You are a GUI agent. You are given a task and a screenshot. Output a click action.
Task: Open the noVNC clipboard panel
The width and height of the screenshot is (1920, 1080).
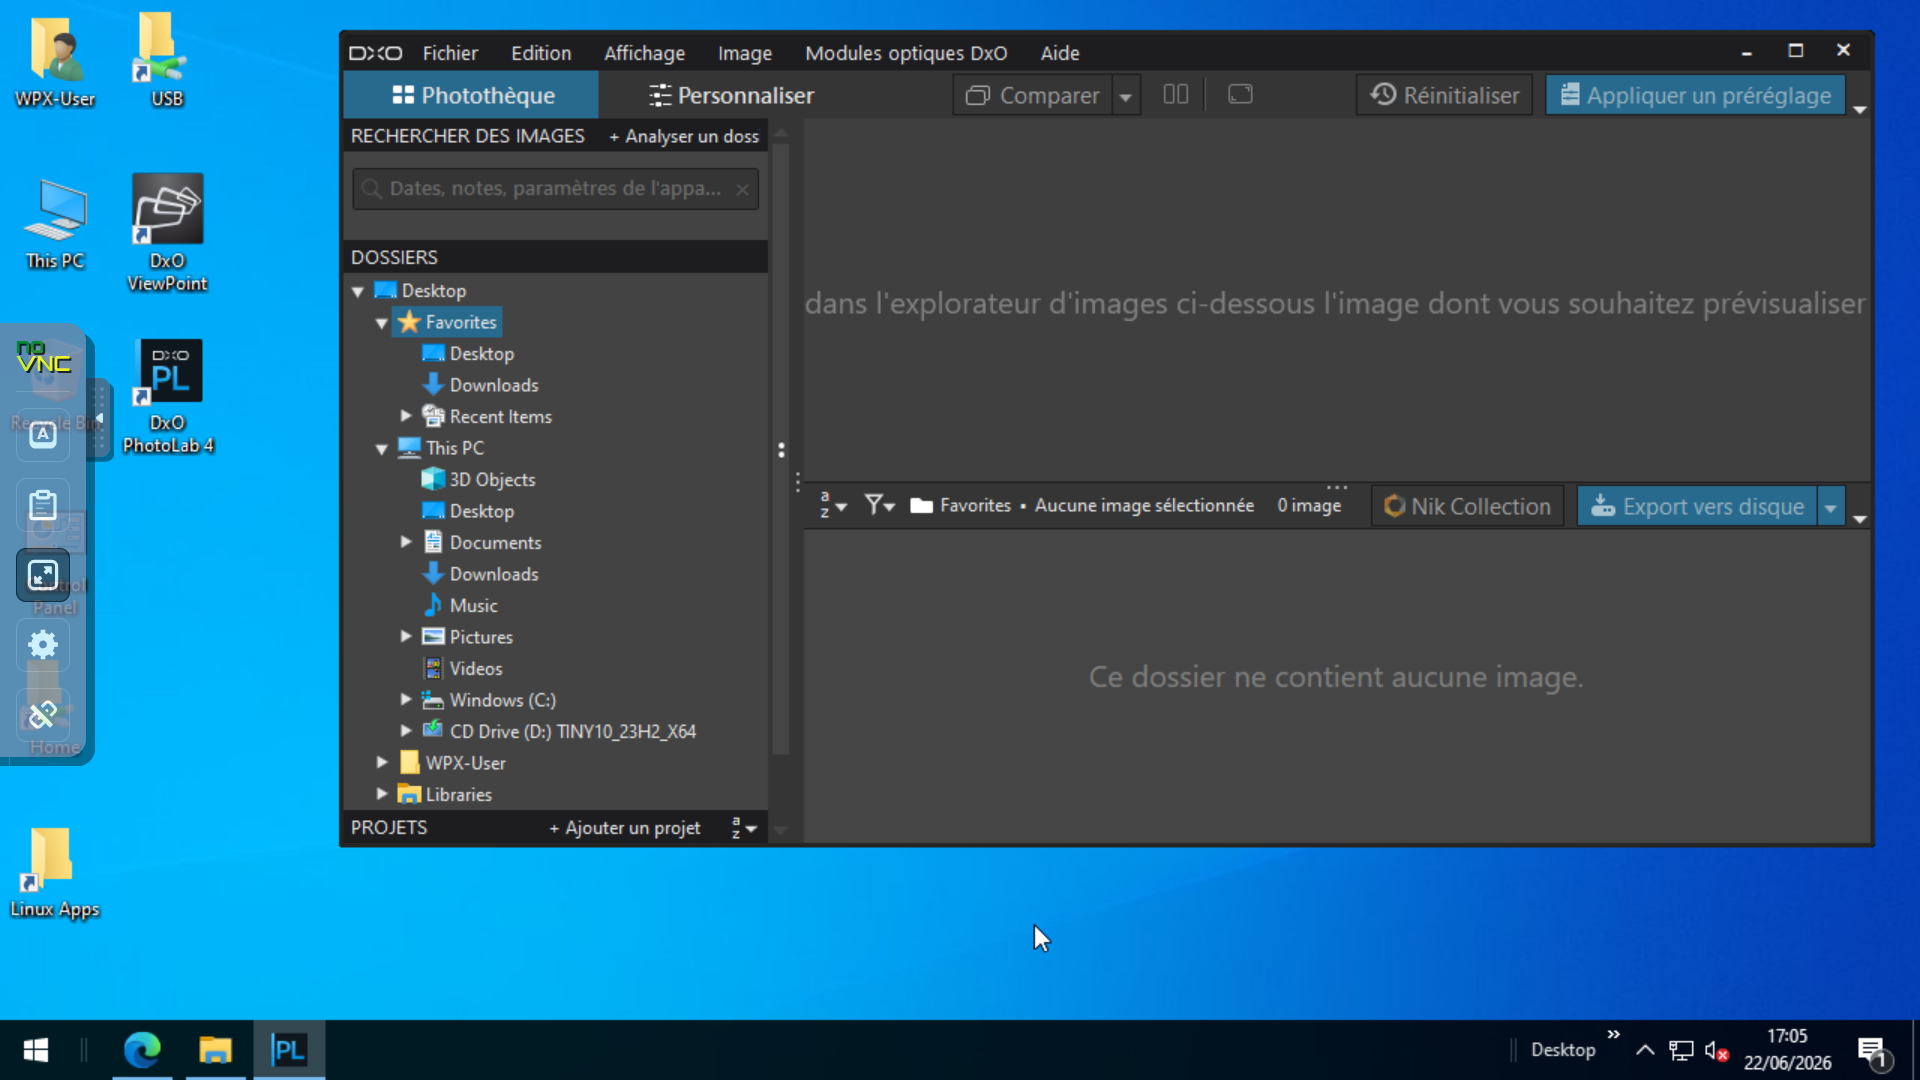tap(43, 505)
